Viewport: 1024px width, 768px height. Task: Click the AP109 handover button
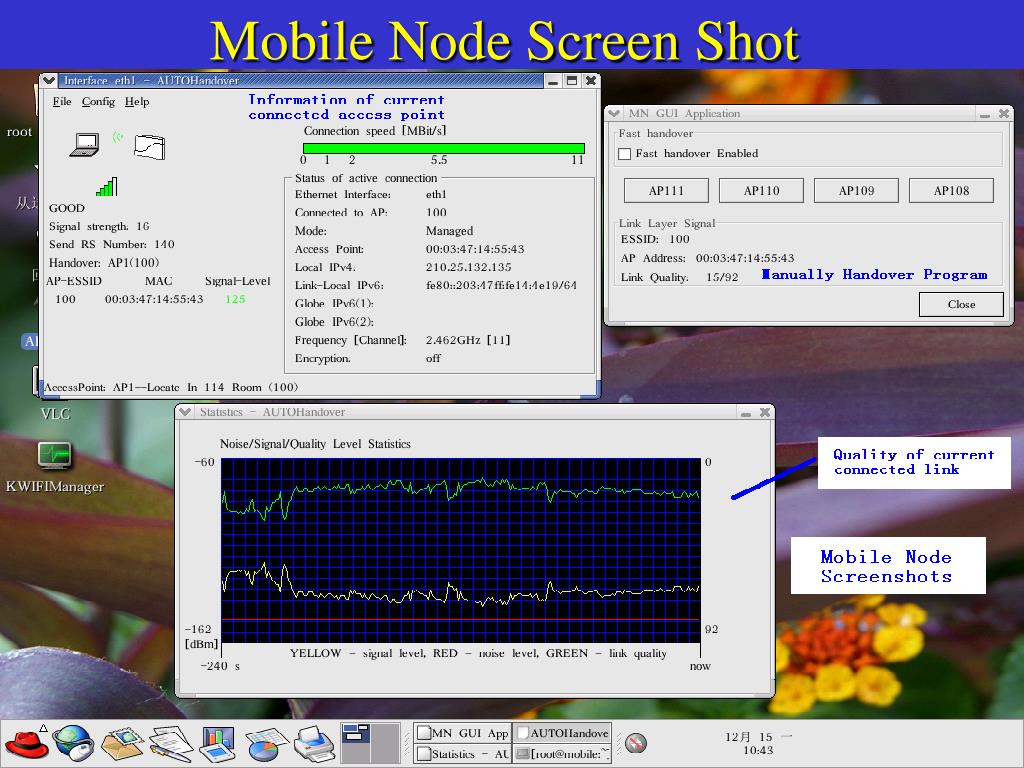pos(856,191)
